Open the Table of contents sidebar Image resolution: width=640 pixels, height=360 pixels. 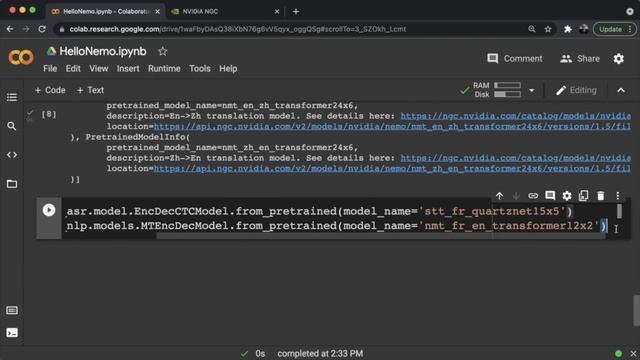(12, 97)
